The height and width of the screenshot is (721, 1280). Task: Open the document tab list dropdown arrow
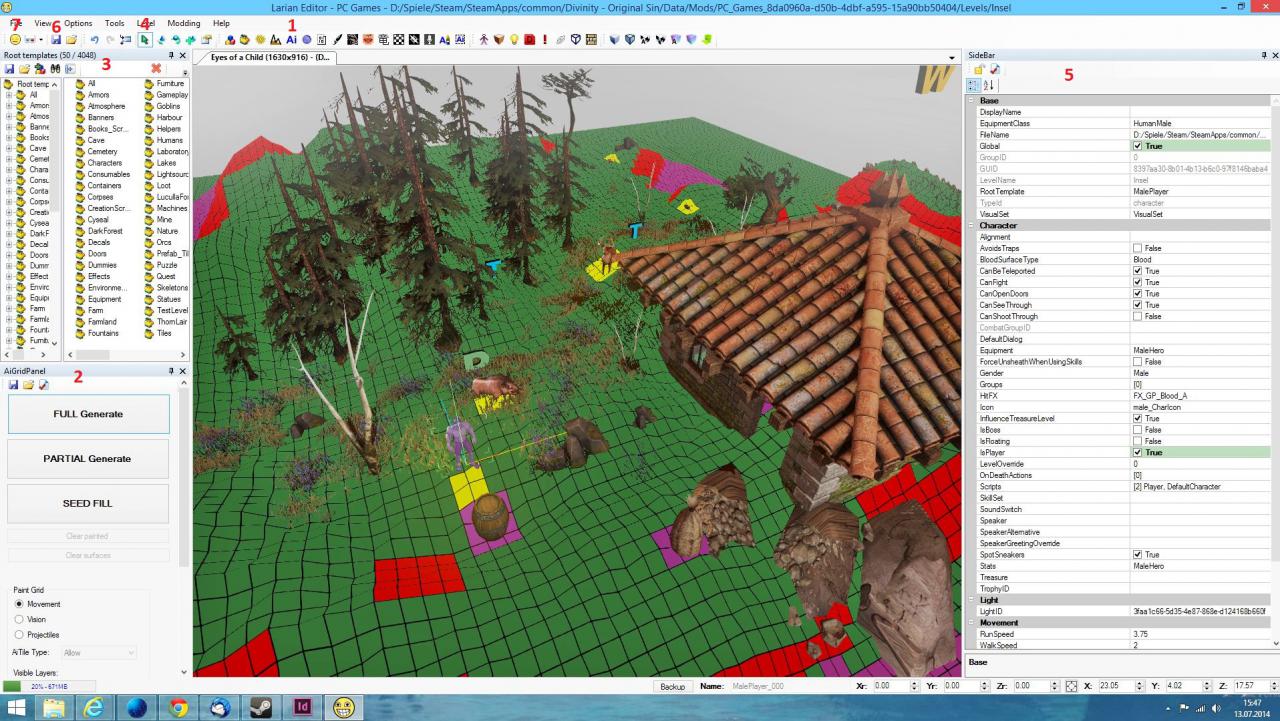952,58
